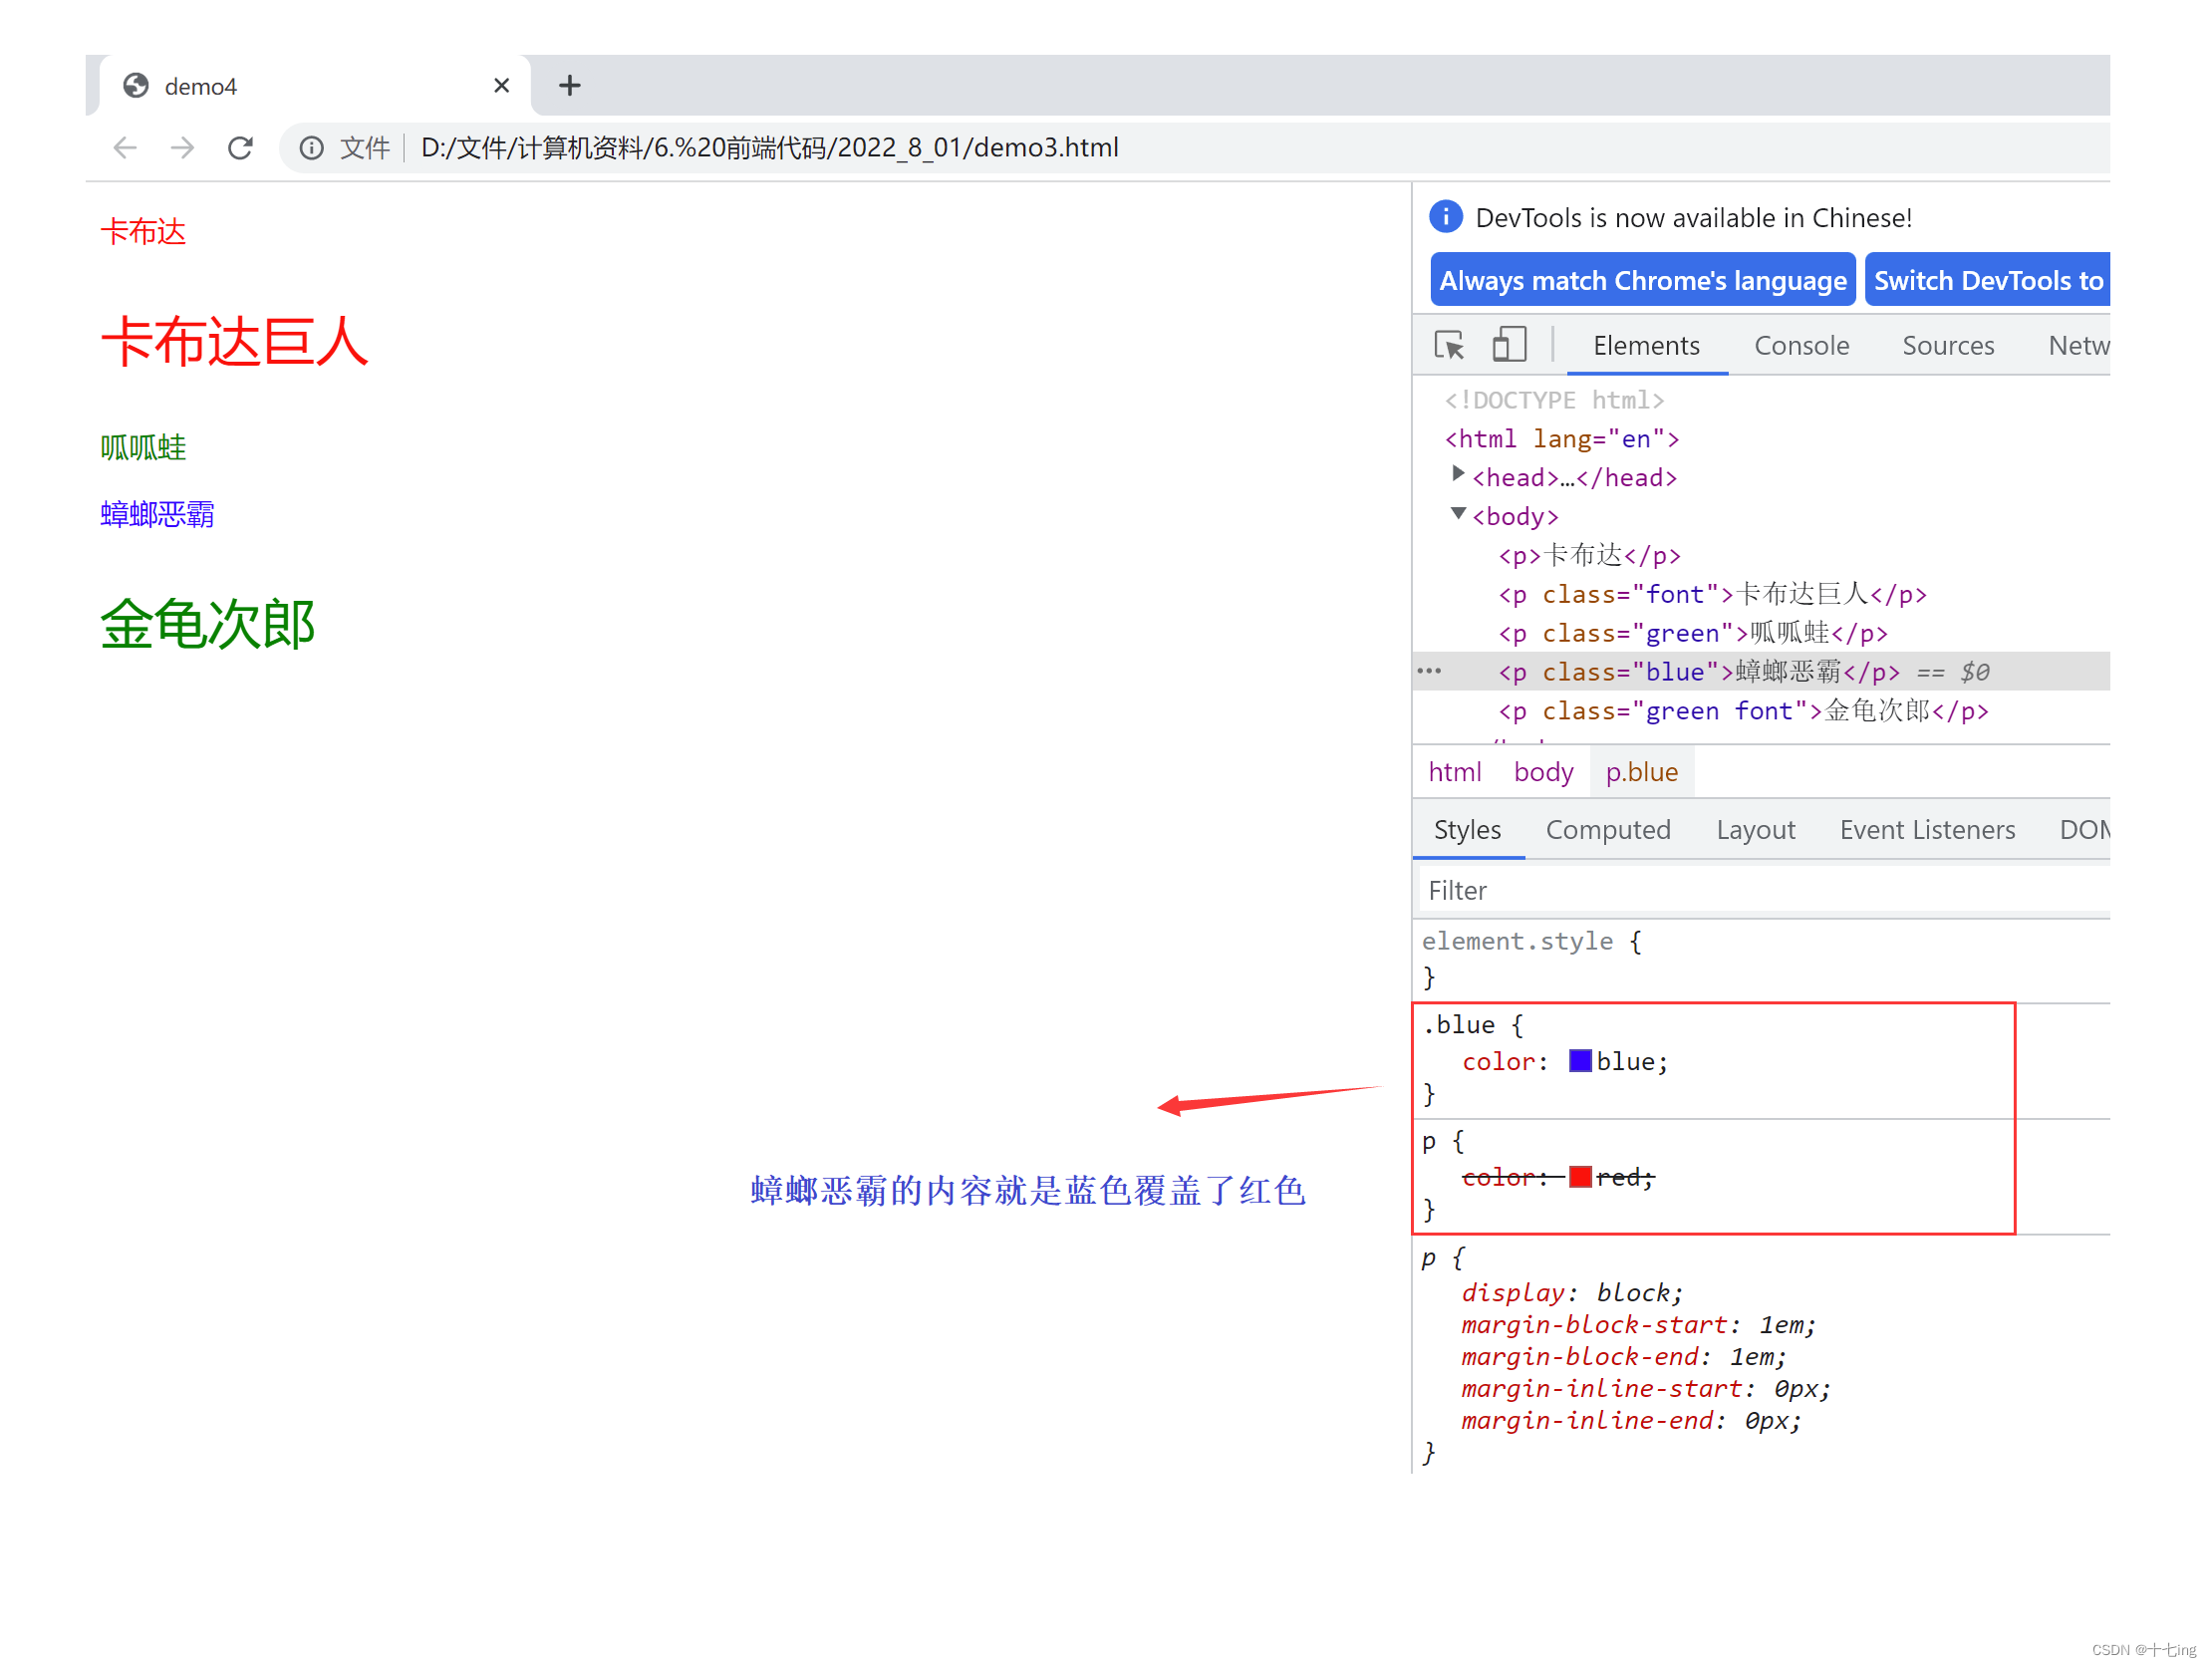Collapse the body element node
Viewport: 2212px width, 1667px height.
(1458, 514)
